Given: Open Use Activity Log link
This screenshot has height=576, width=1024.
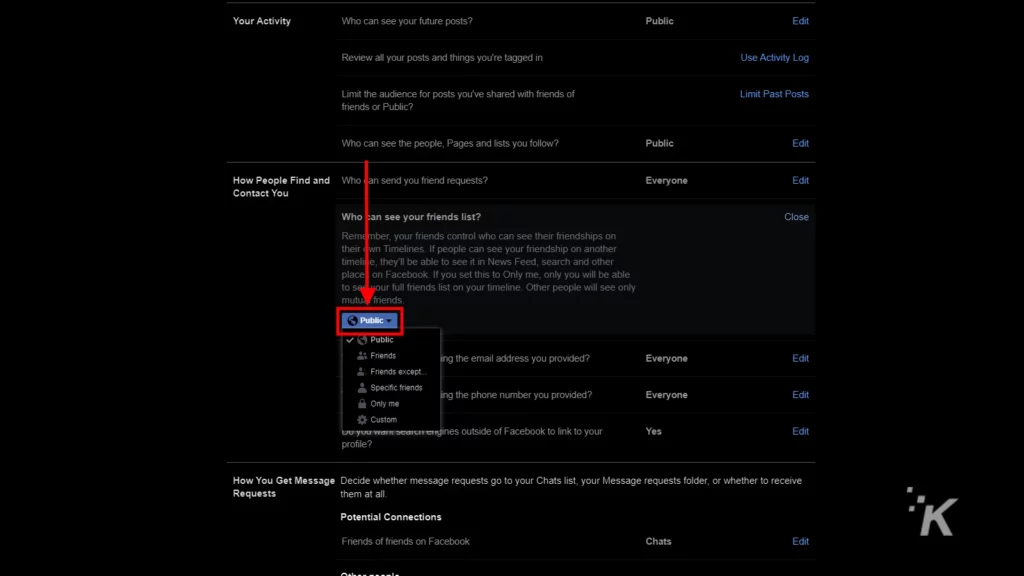Looking at the screenshot, I should click(x=774, y=57).
